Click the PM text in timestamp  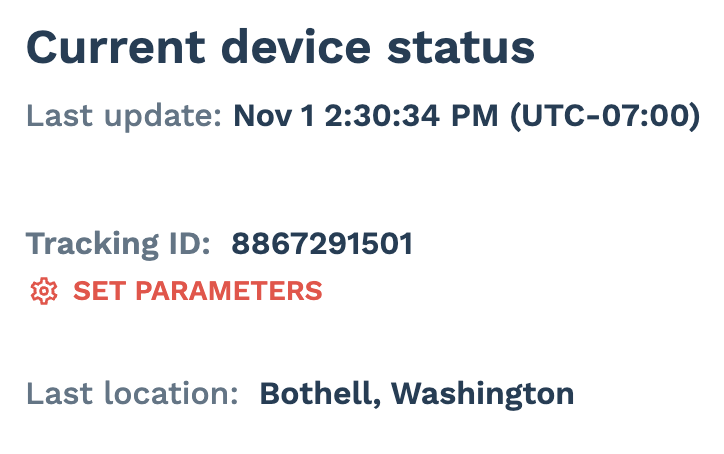tap(475, 115)
